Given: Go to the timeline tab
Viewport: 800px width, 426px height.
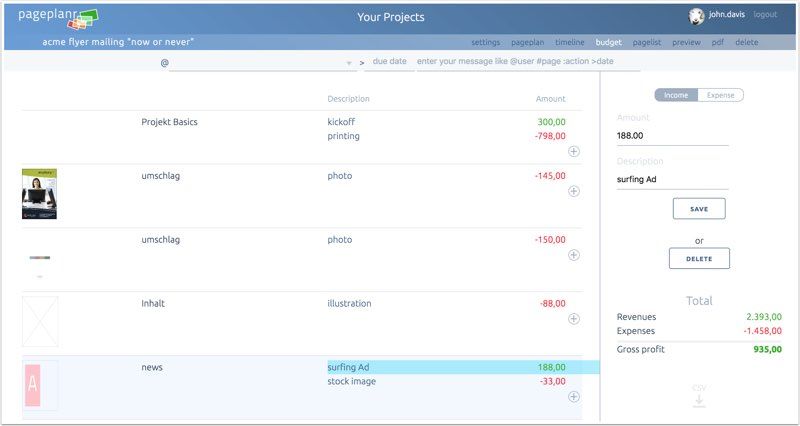Looking at the screenshot, I should click(x=569, y=43).
